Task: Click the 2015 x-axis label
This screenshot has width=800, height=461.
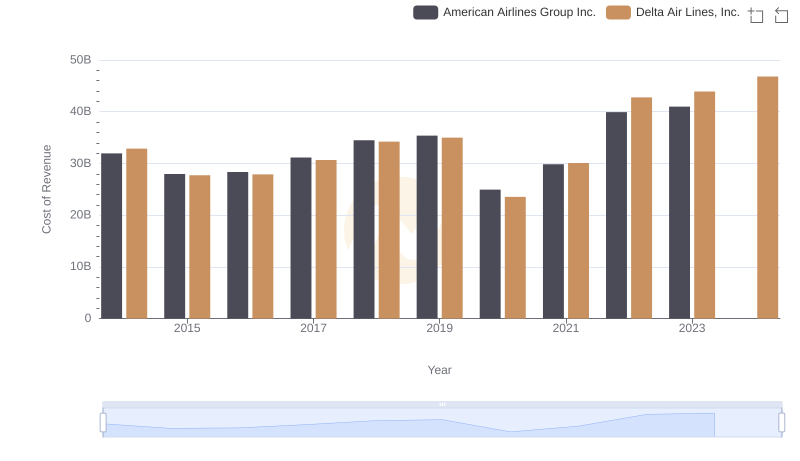Action: coord(187,328)
